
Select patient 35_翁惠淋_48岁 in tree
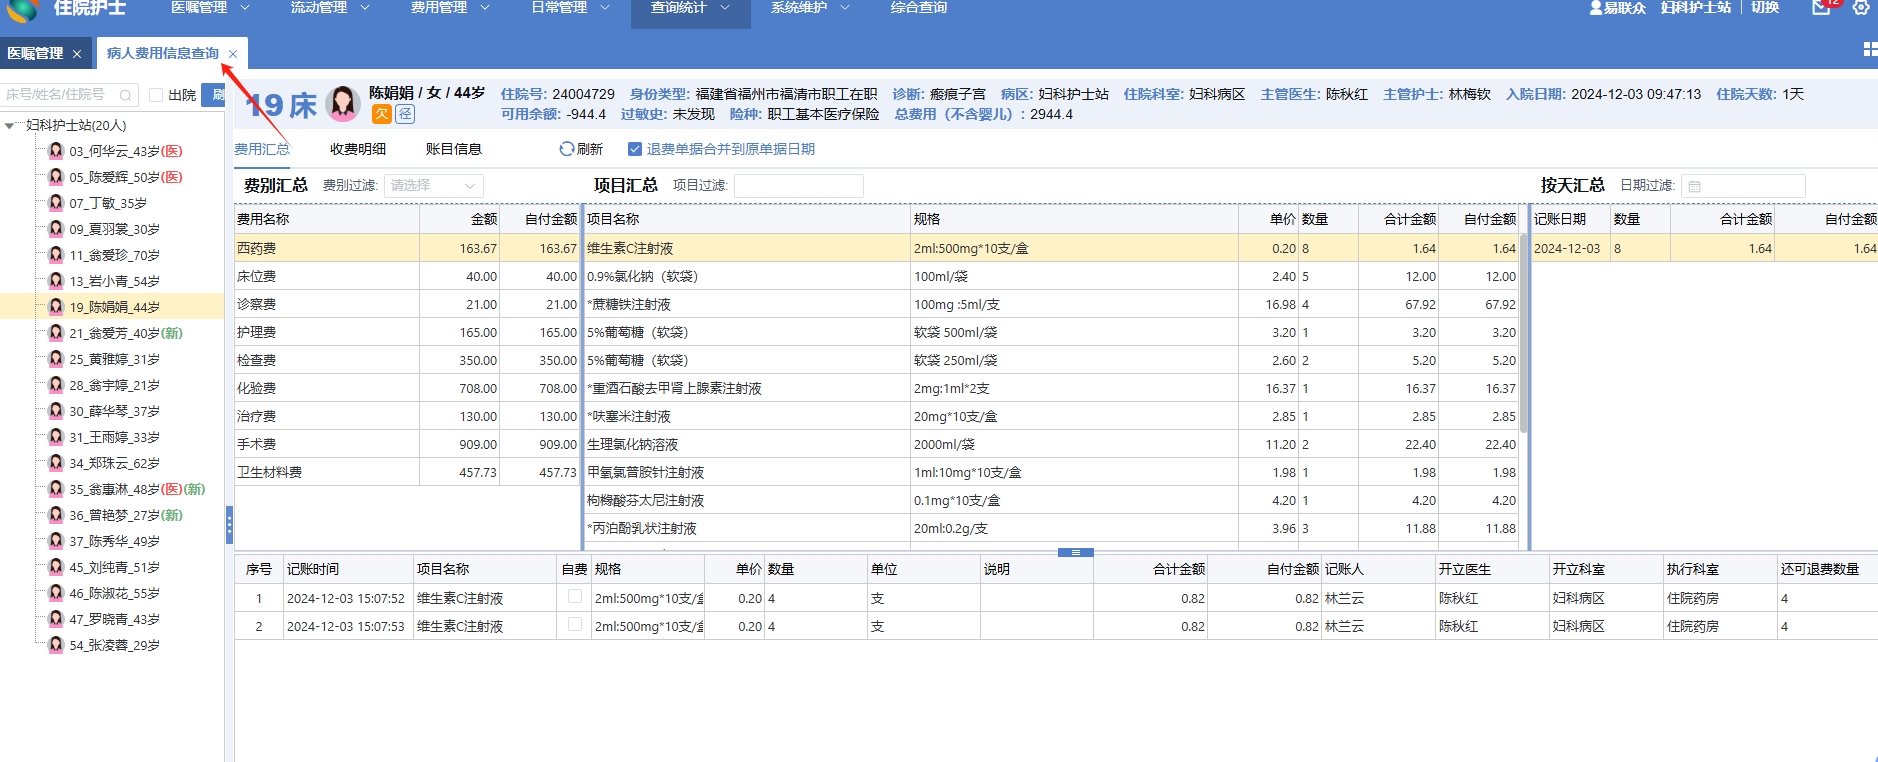click(137, 489)
